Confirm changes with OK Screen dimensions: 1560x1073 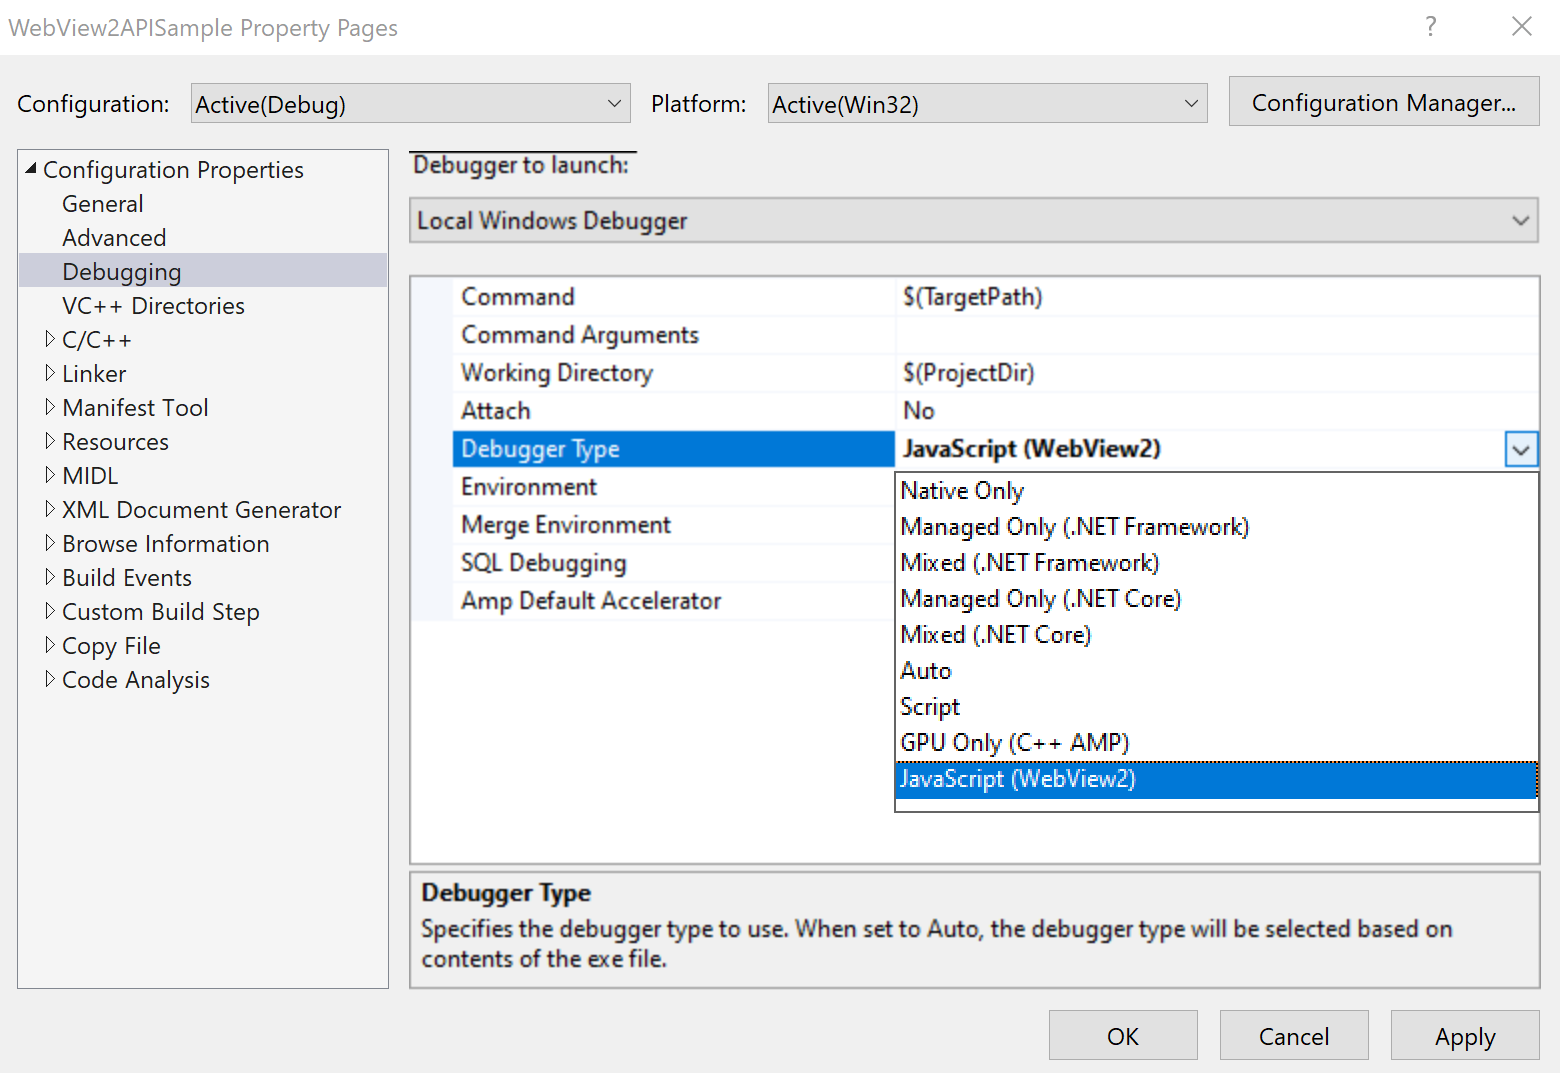(x=1122, y=1035)
